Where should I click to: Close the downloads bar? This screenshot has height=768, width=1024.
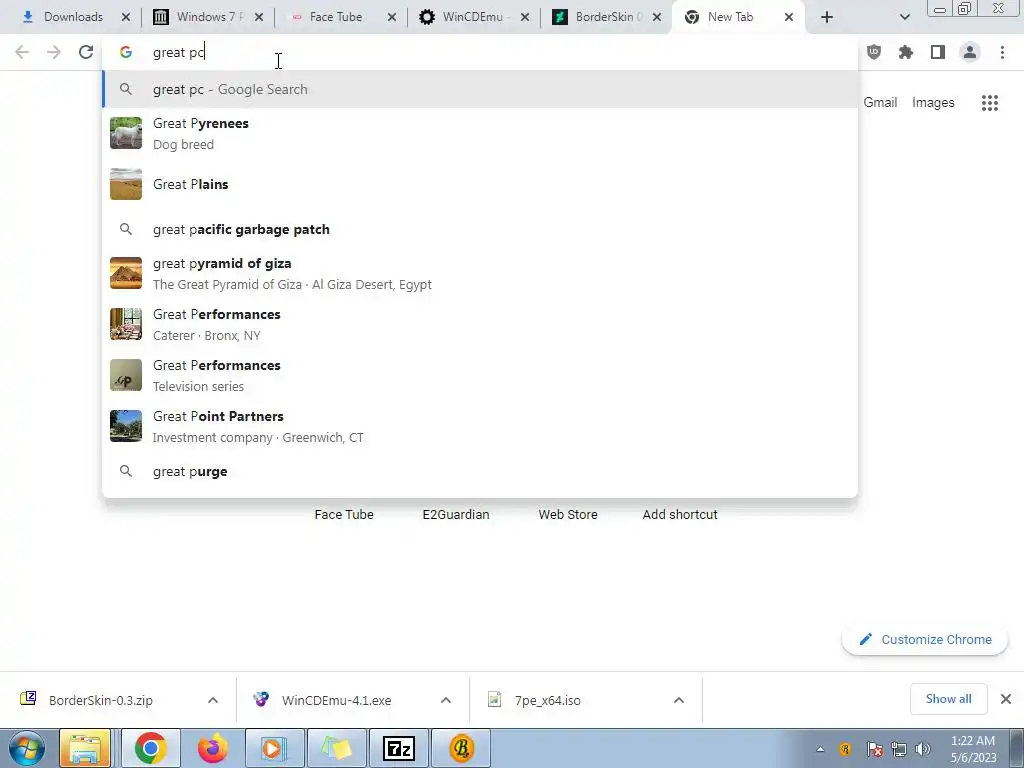coord(1006,699)
